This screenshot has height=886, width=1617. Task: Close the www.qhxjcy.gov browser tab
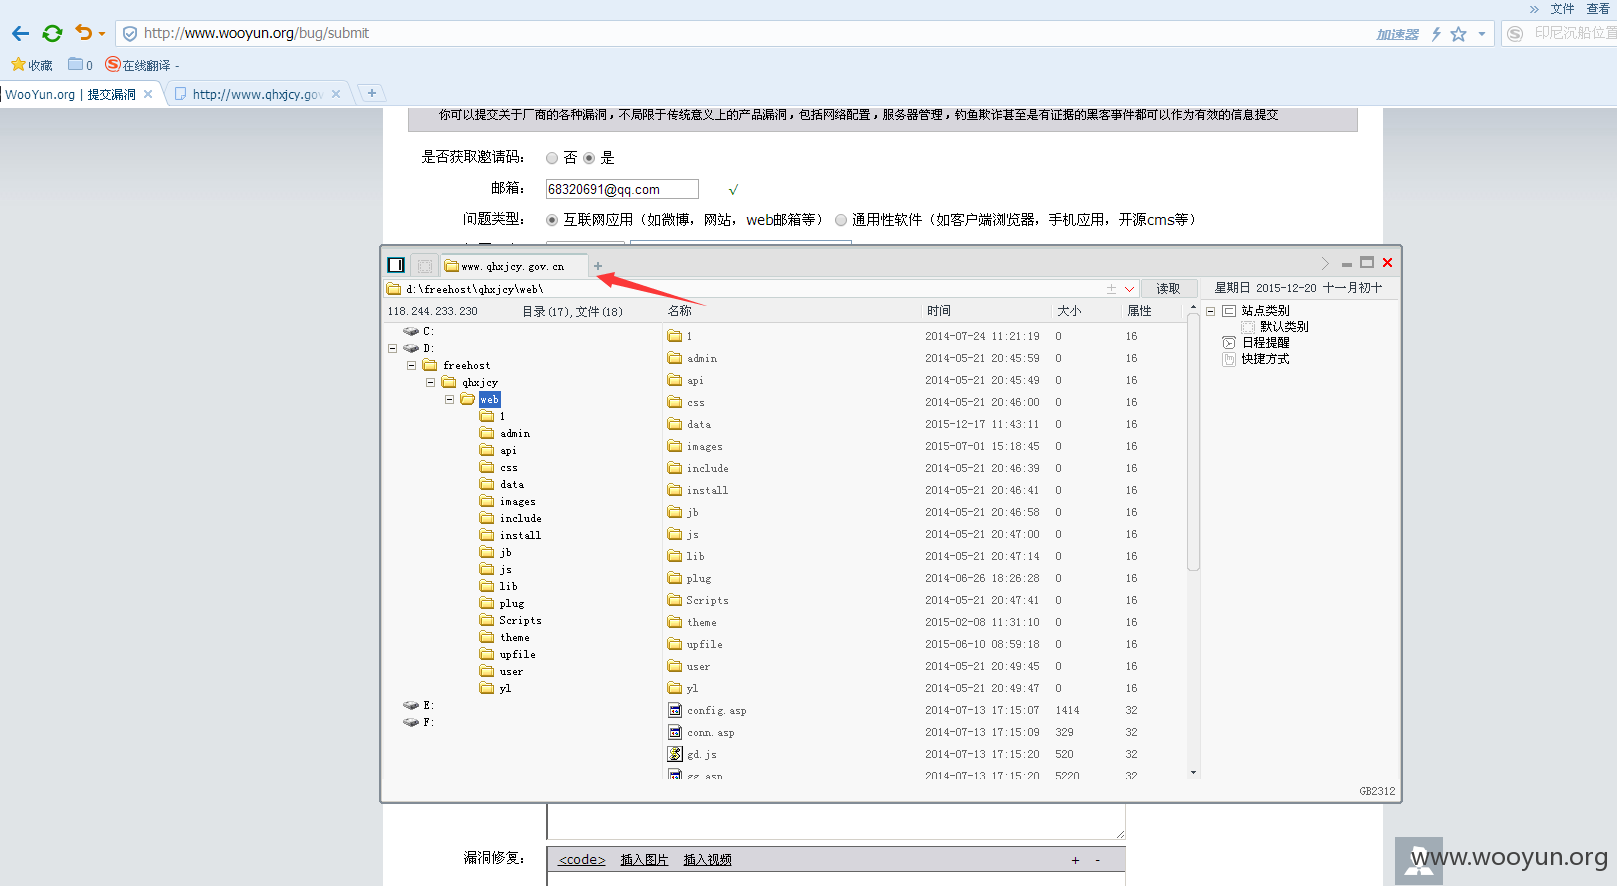(336, 94)
